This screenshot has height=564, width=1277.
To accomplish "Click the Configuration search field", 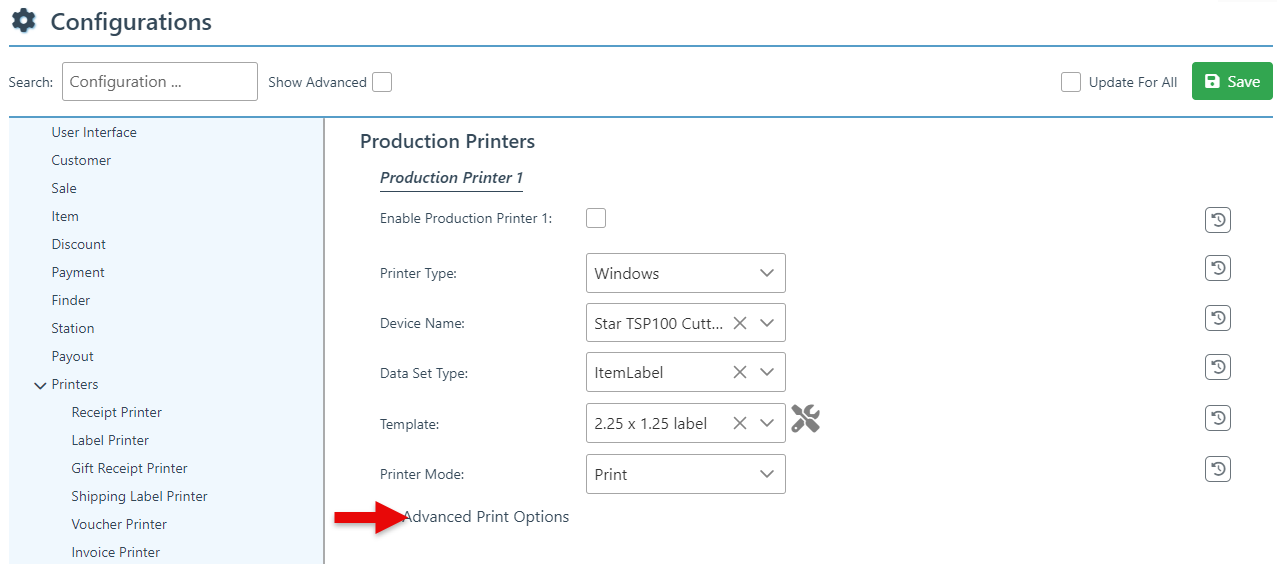I will coord(160,82).
